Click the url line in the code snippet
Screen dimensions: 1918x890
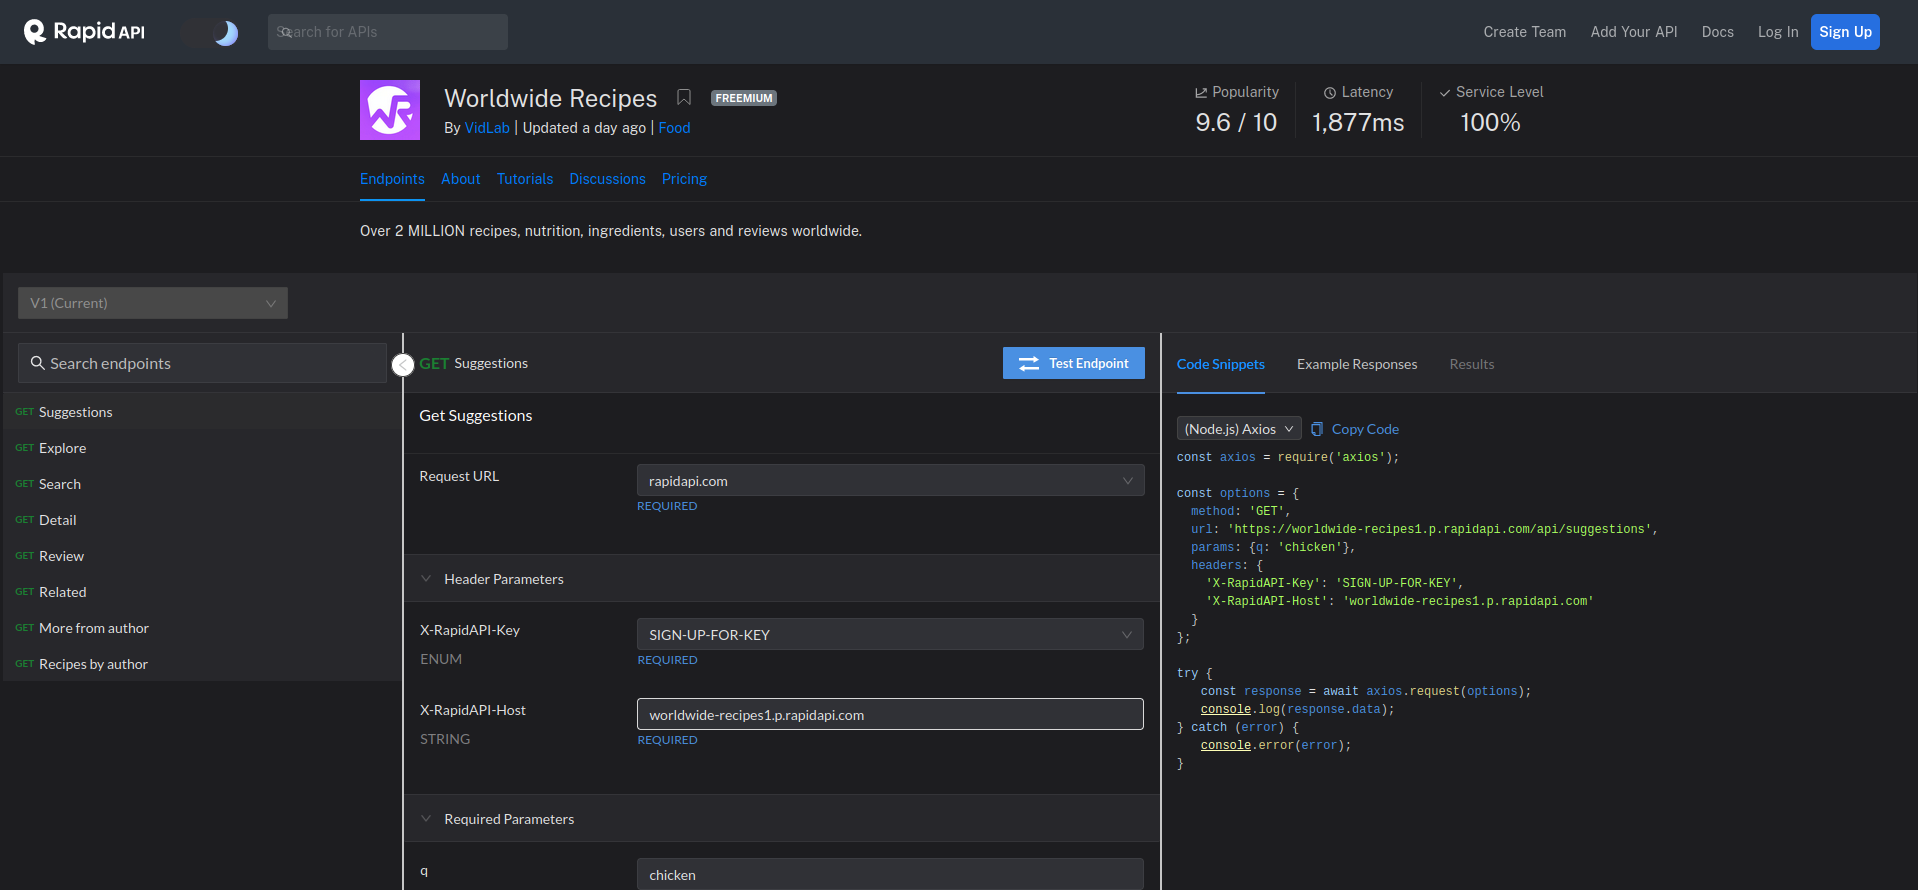(x=1424, y=529)
